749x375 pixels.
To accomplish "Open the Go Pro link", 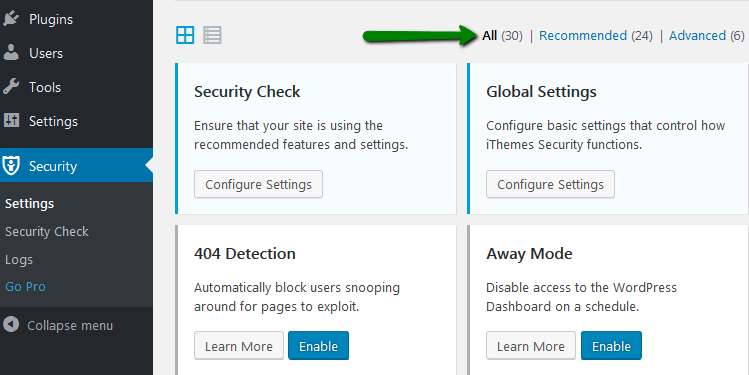I will click(25, 287).
